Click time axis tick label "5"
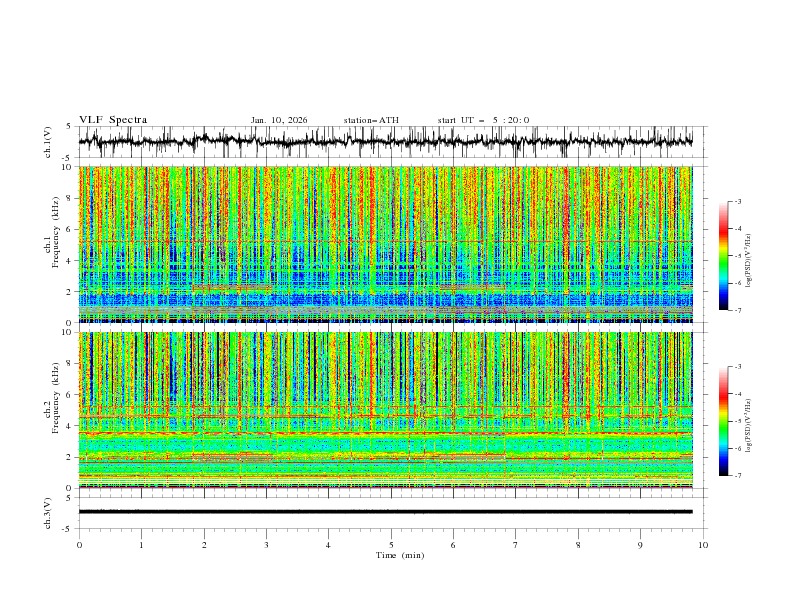792x612 pixels. [391, 545]
